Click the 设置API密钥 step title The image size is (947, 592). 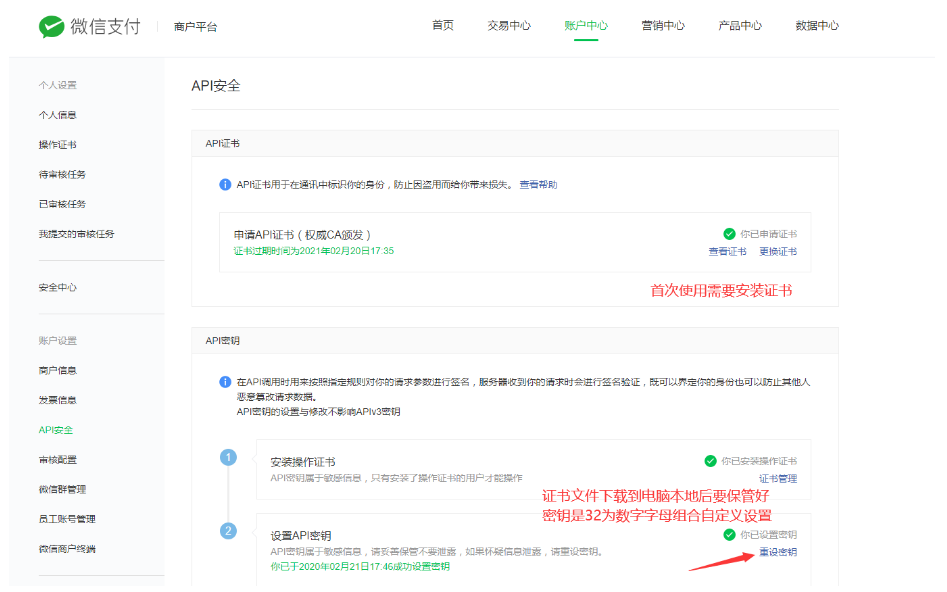pyautogui.click(x=300, y=536)
